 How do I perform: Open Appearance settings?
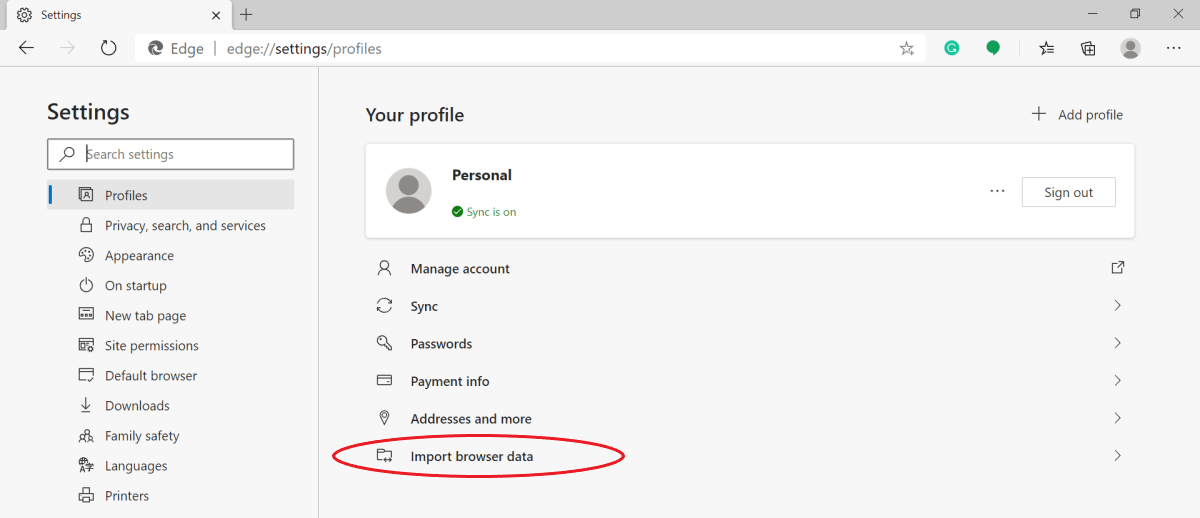pyautogui.click(x=171, y=255)
